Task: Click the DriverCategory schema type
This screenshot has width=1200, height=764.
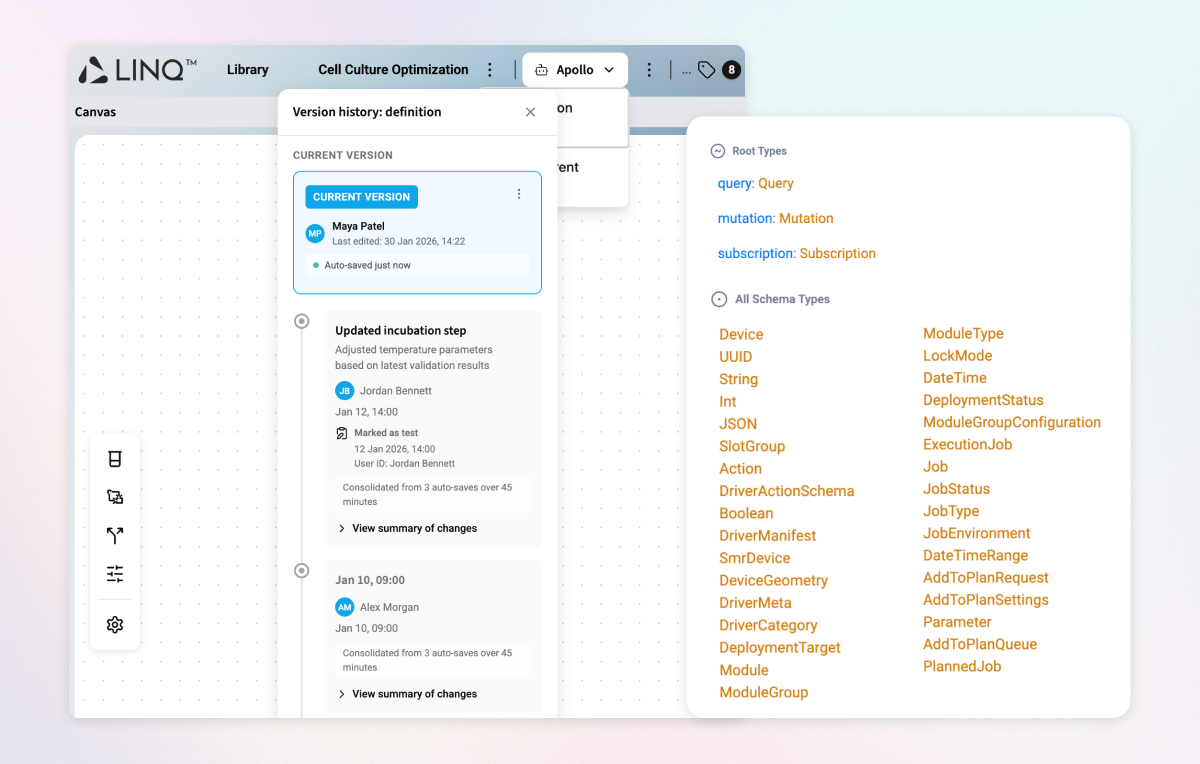Action: coord(768,625)
